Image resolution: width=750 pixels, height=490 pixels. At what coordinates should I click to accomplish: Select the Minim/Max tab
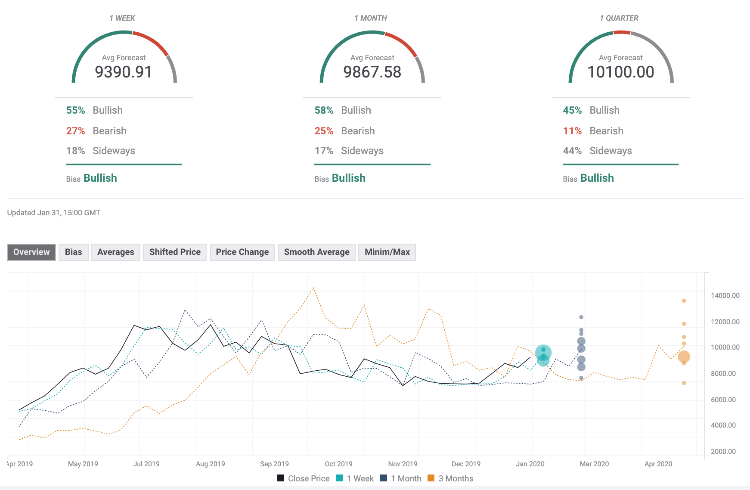[387, 252]
